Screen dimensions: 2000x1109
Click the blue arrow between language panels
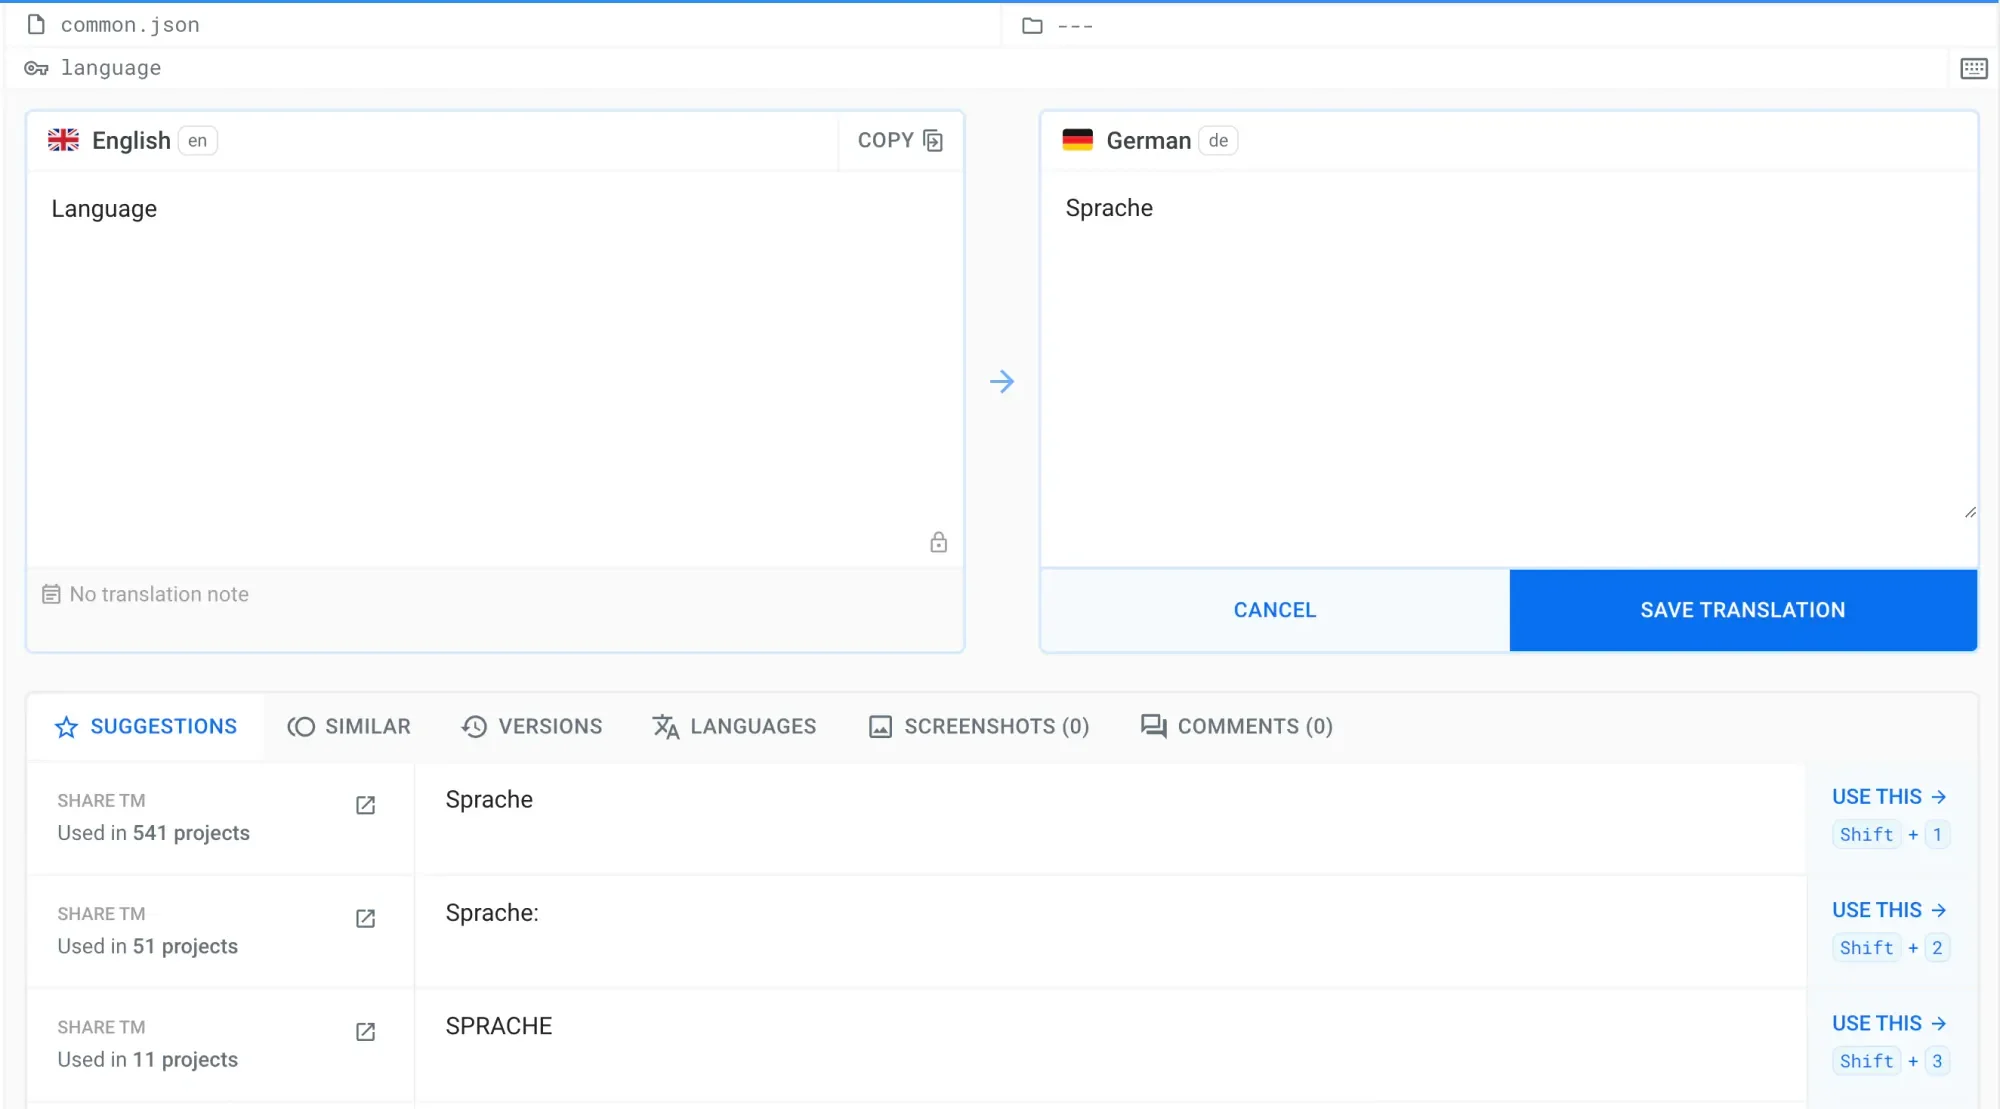(1001, 381)
